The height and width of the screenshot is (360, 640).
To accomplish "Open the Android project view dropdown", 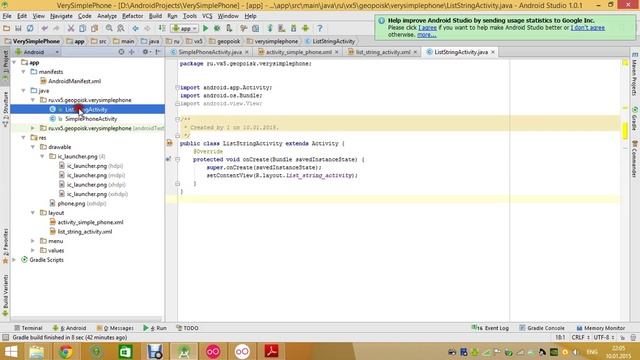I will pyautogui.click(x=37, y=52).
